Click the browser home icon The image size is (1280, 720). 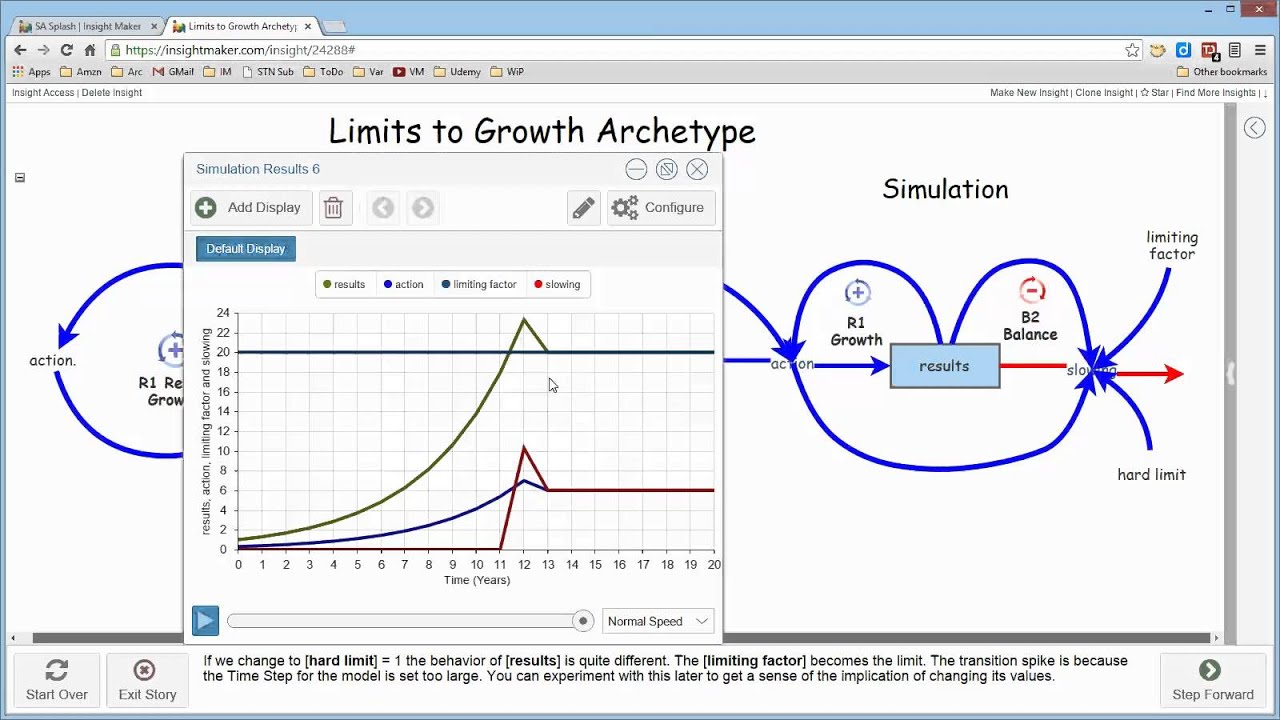pyautogui.click(x=90, y=50)
